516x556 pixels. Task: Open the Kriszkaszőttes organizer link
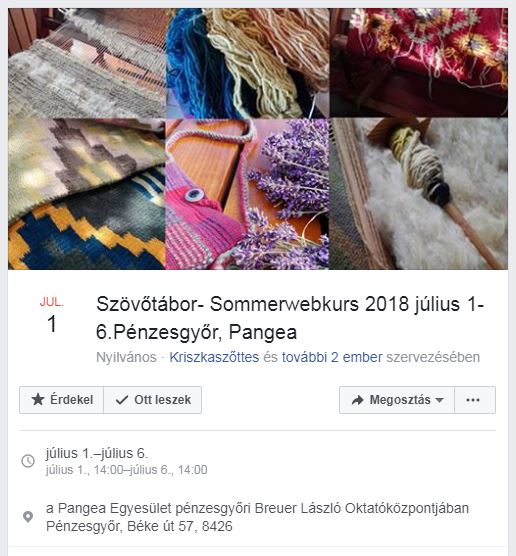point(214,357)
